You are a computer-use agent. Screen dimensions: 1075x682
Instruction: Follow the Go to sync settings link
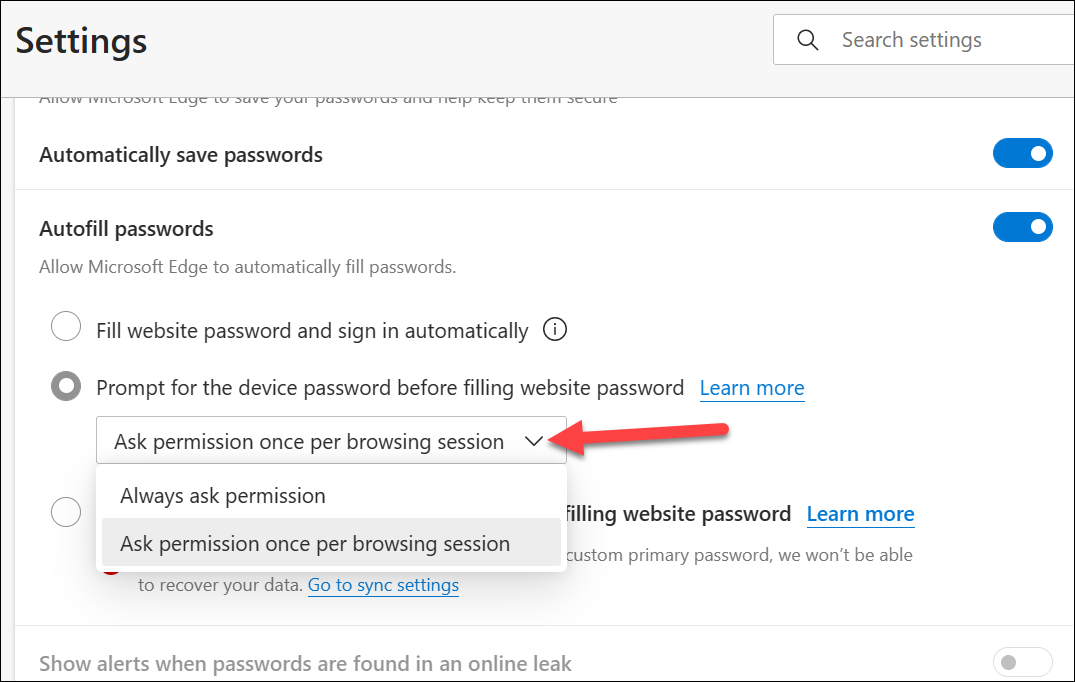[x=383, y=585]
